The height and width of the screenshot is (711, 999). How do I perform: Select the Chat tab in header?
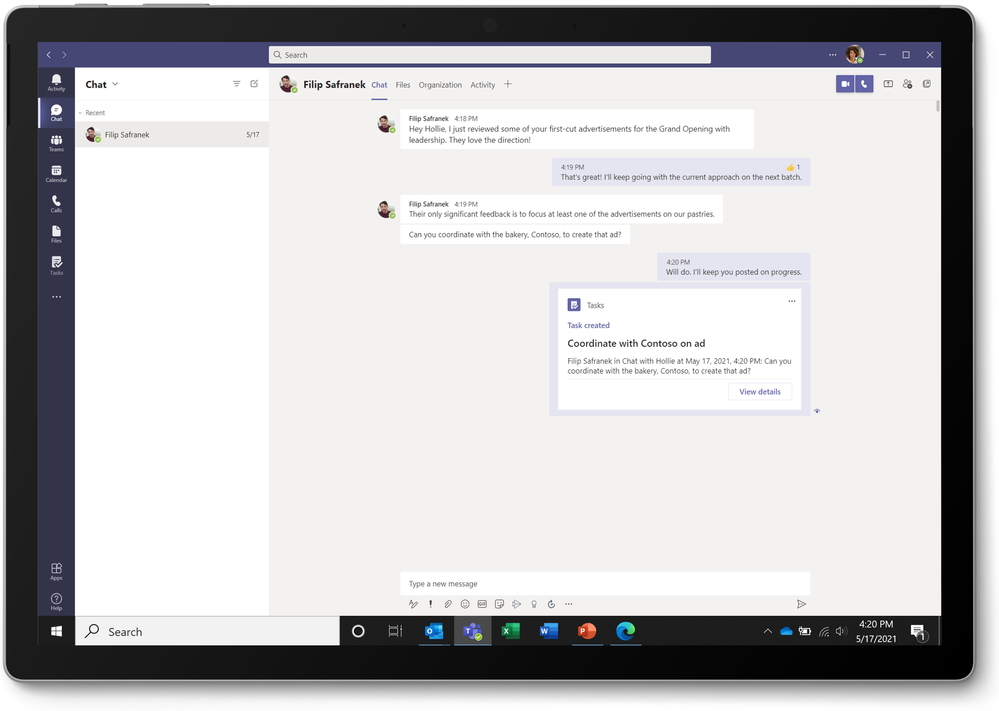[379, 85]
